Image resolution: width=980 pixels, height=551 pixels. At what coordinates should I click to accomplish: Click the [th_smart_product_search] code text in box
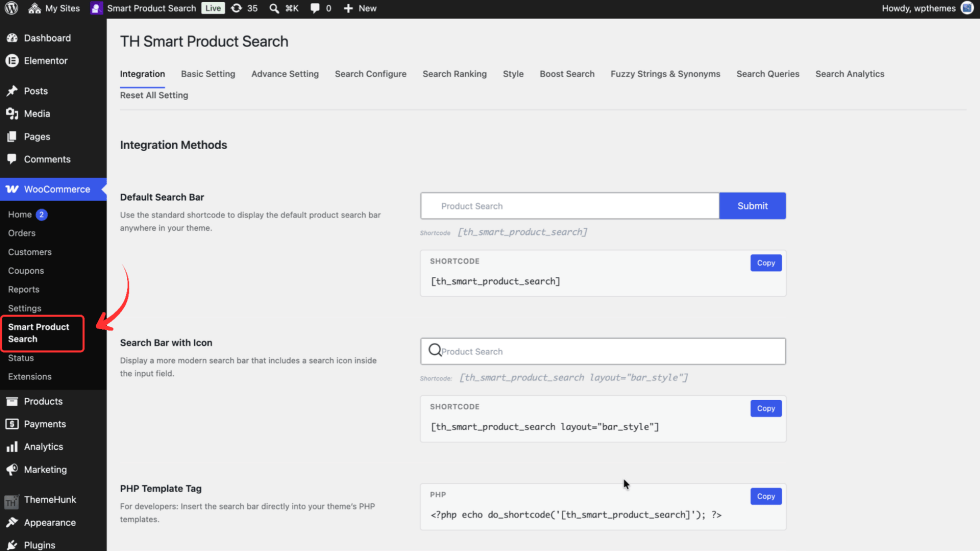(495, 281)
